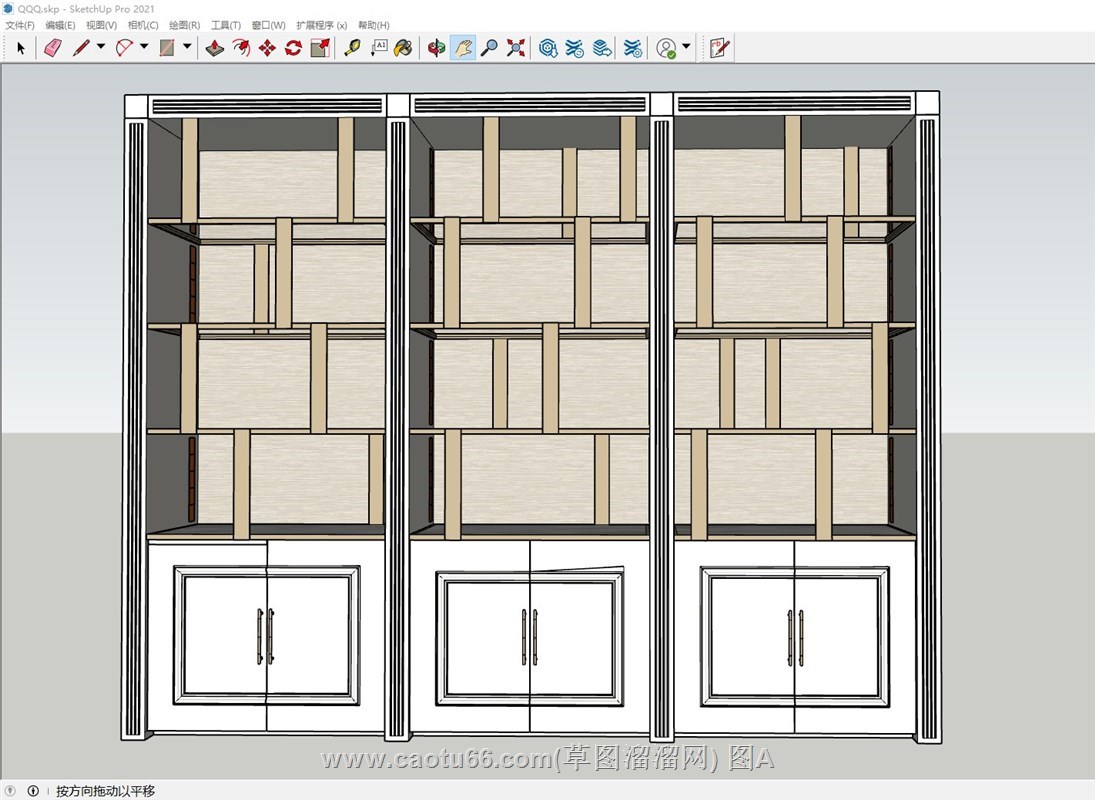1095x800 pixels.
Task: Open the account sign-in dropdown arrow
Action: (686, 47)
